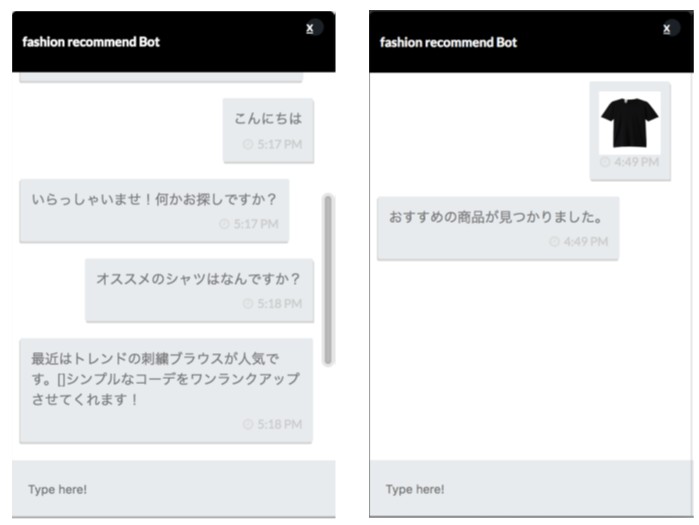Click clock icon on おすすめの商品 message
The height and width of the screenshot is (525, 699).
click(554, 242)
